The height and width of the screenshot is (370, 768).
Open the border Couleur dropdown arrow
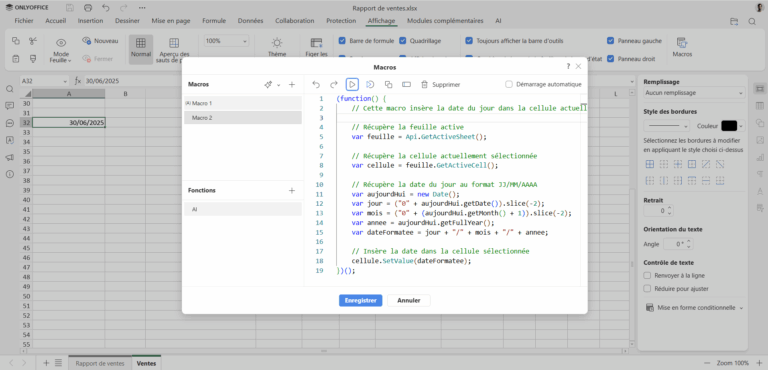[741, 126]
